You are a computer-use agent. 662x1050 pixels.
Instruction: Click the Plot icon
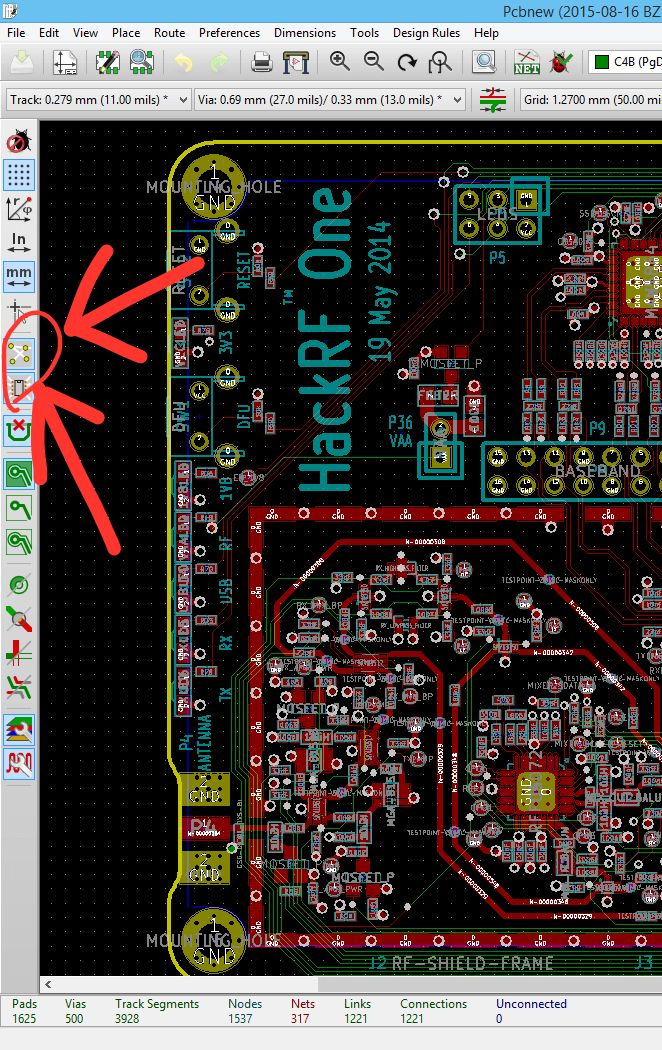pyautogui.click(x=295, y=62)
